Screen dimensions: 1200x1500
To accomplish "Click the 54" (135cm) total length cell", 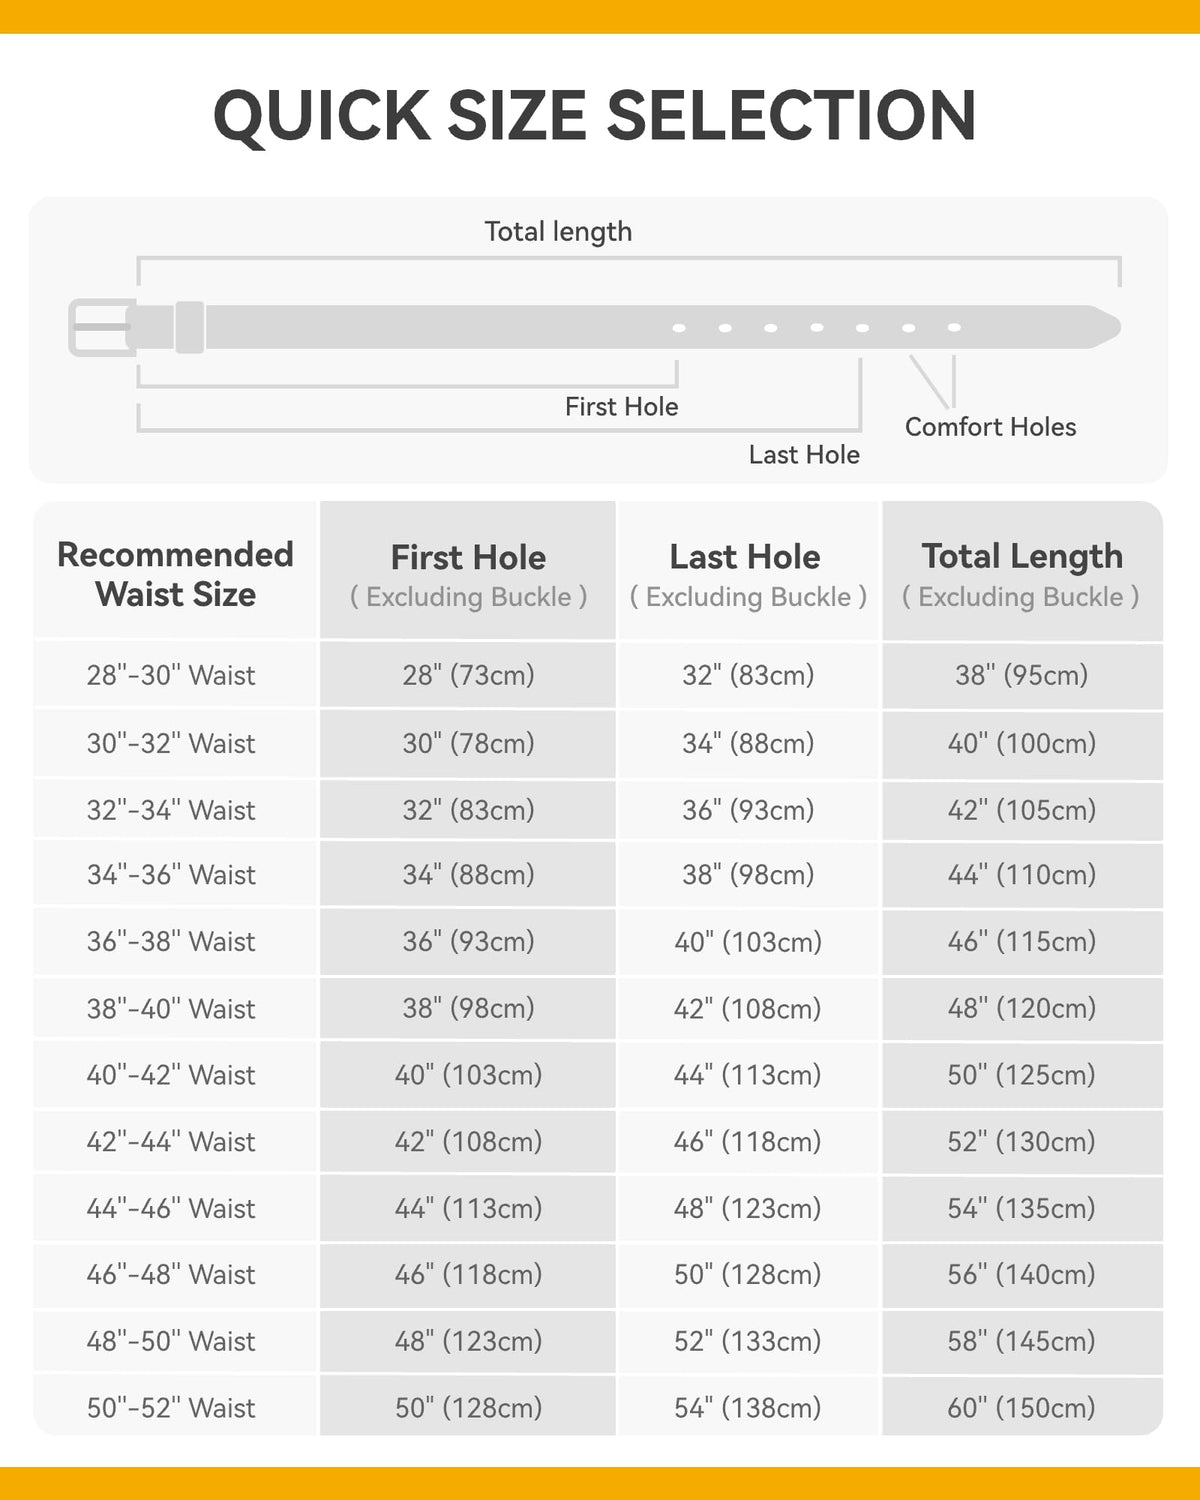I will coord(1021,1208).
